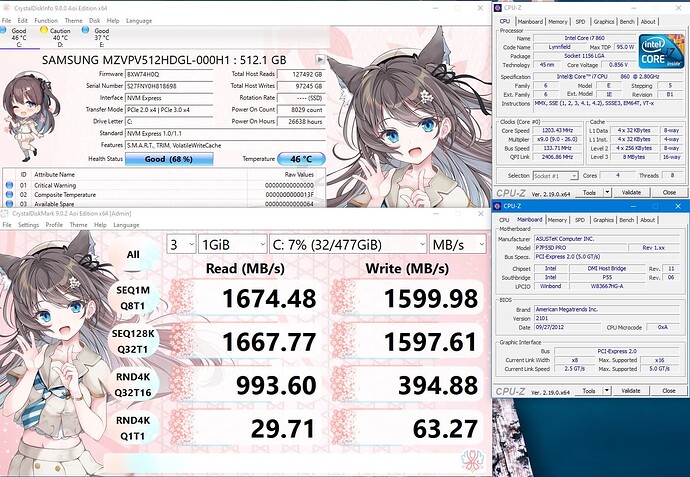
Task: Open the Theme menu in CrystalDiskInfo
Action: click(73, 21)
